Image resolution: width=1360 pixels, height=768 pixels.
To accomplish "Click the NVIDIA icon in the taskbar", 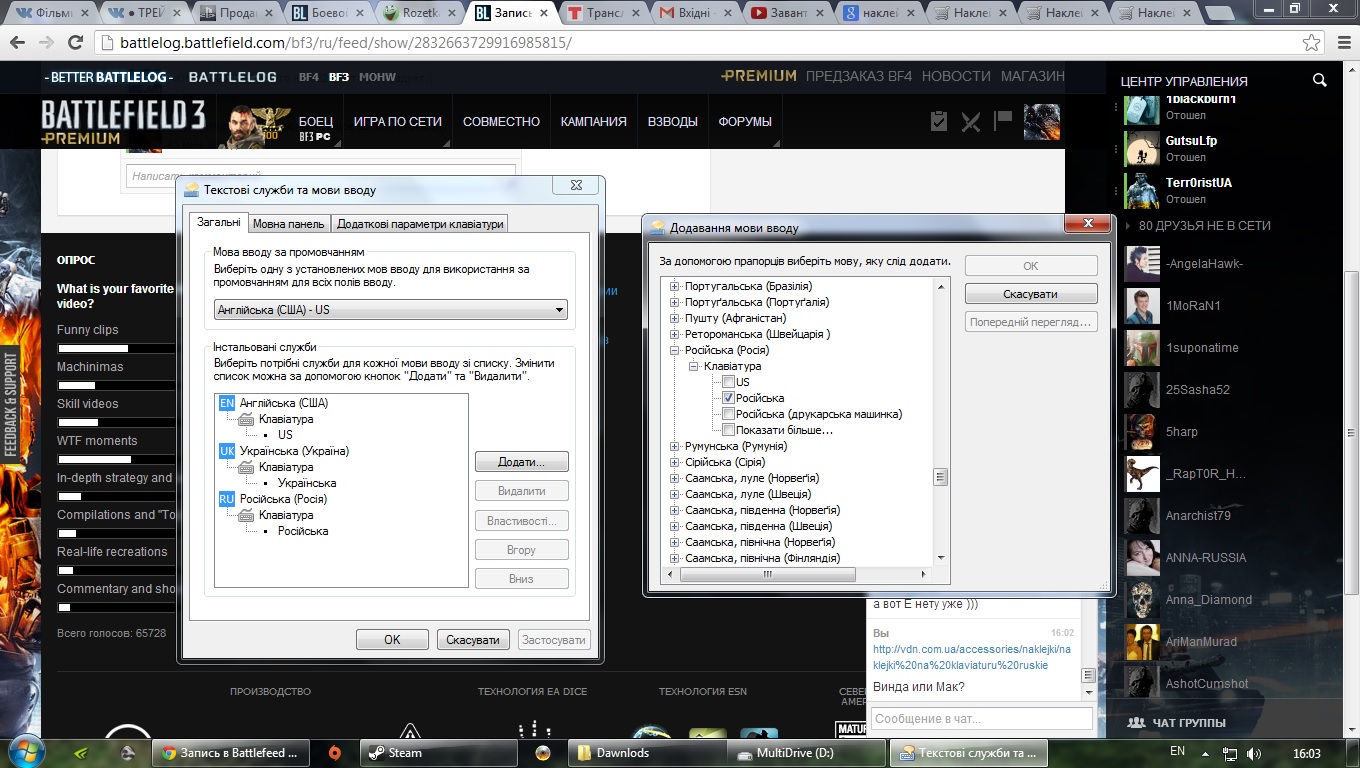I will [x=84, y=752].
